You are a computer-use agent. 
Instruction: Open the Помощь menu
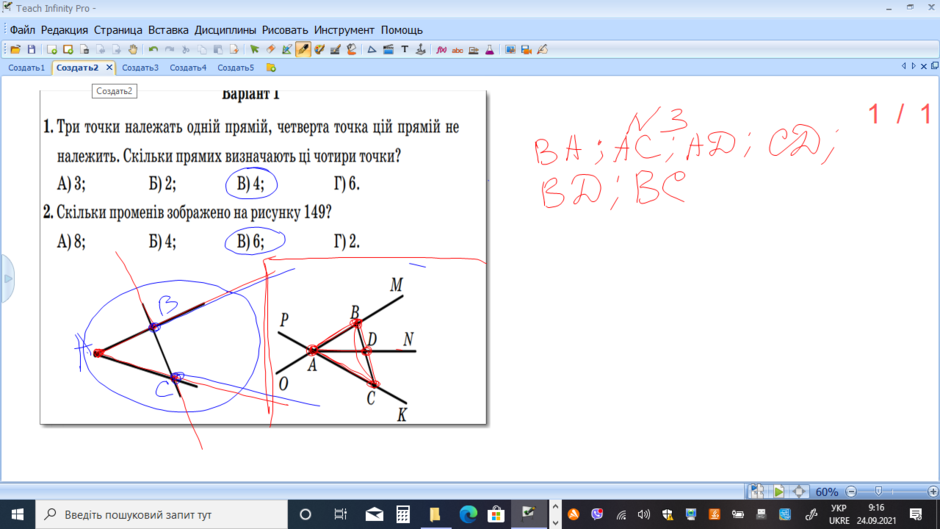(402, 30)
